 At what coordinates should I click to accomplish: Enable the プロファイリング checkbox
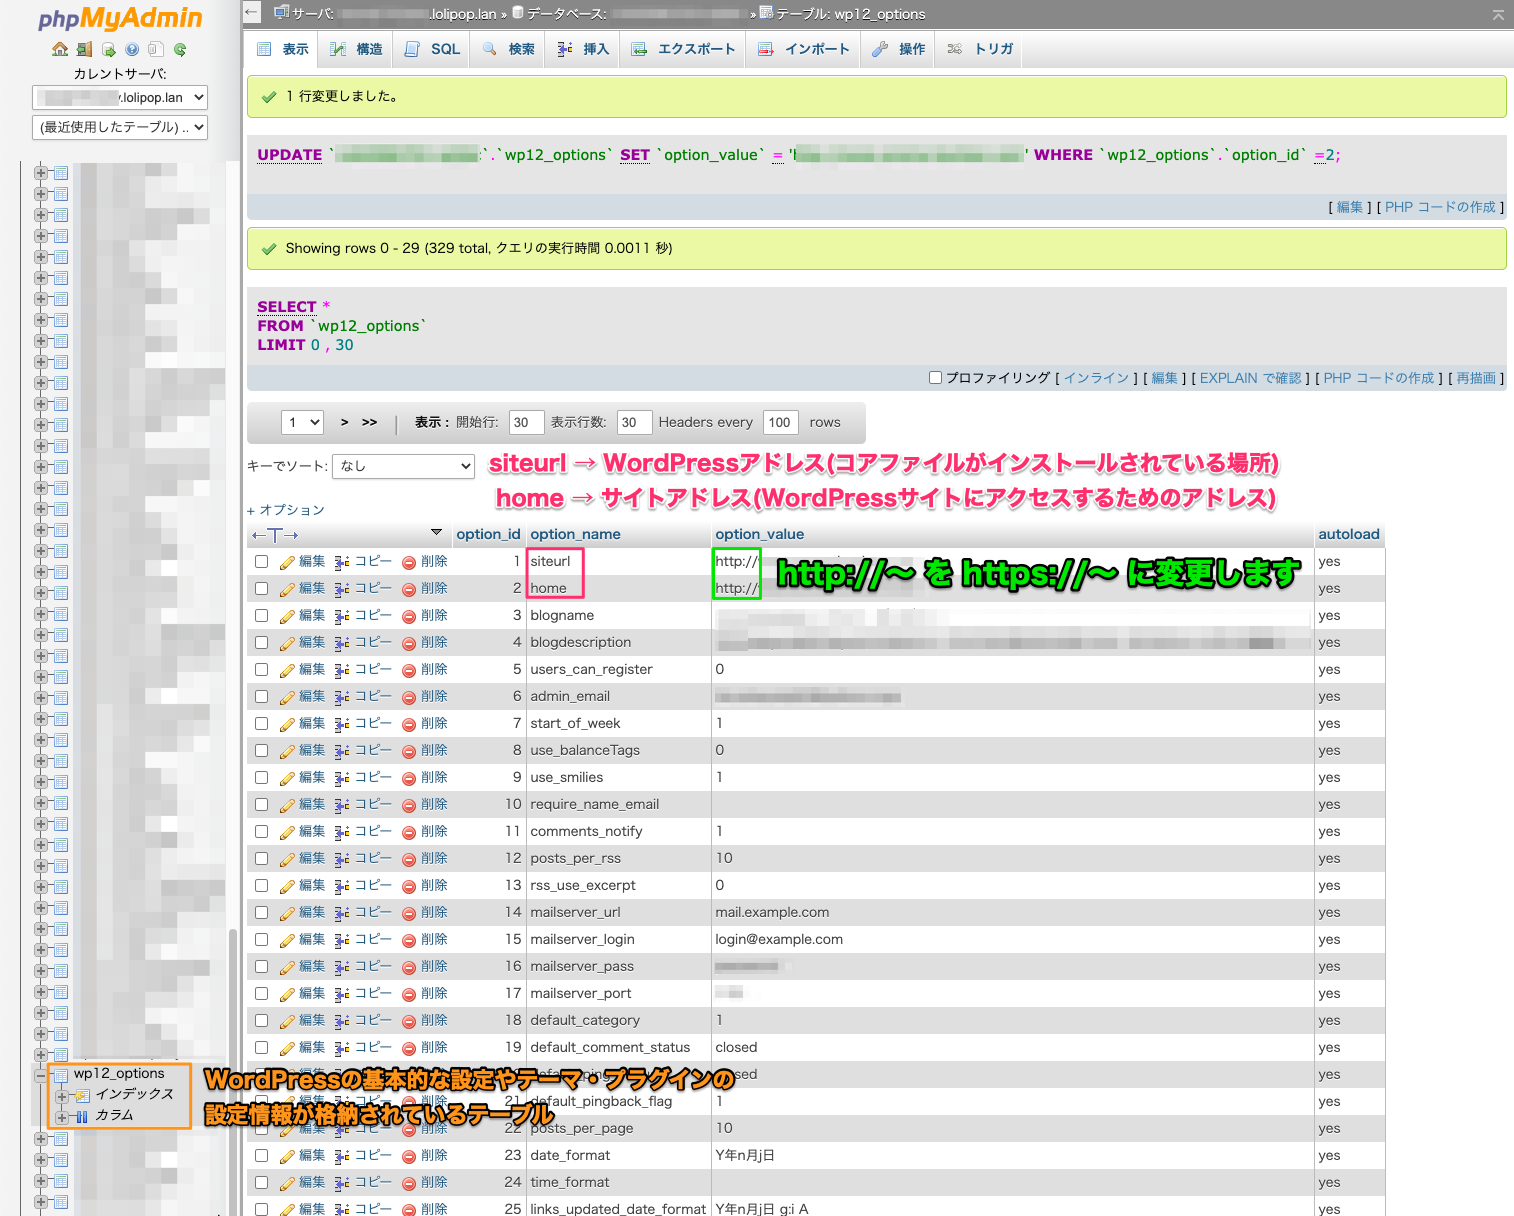(935, 378)
